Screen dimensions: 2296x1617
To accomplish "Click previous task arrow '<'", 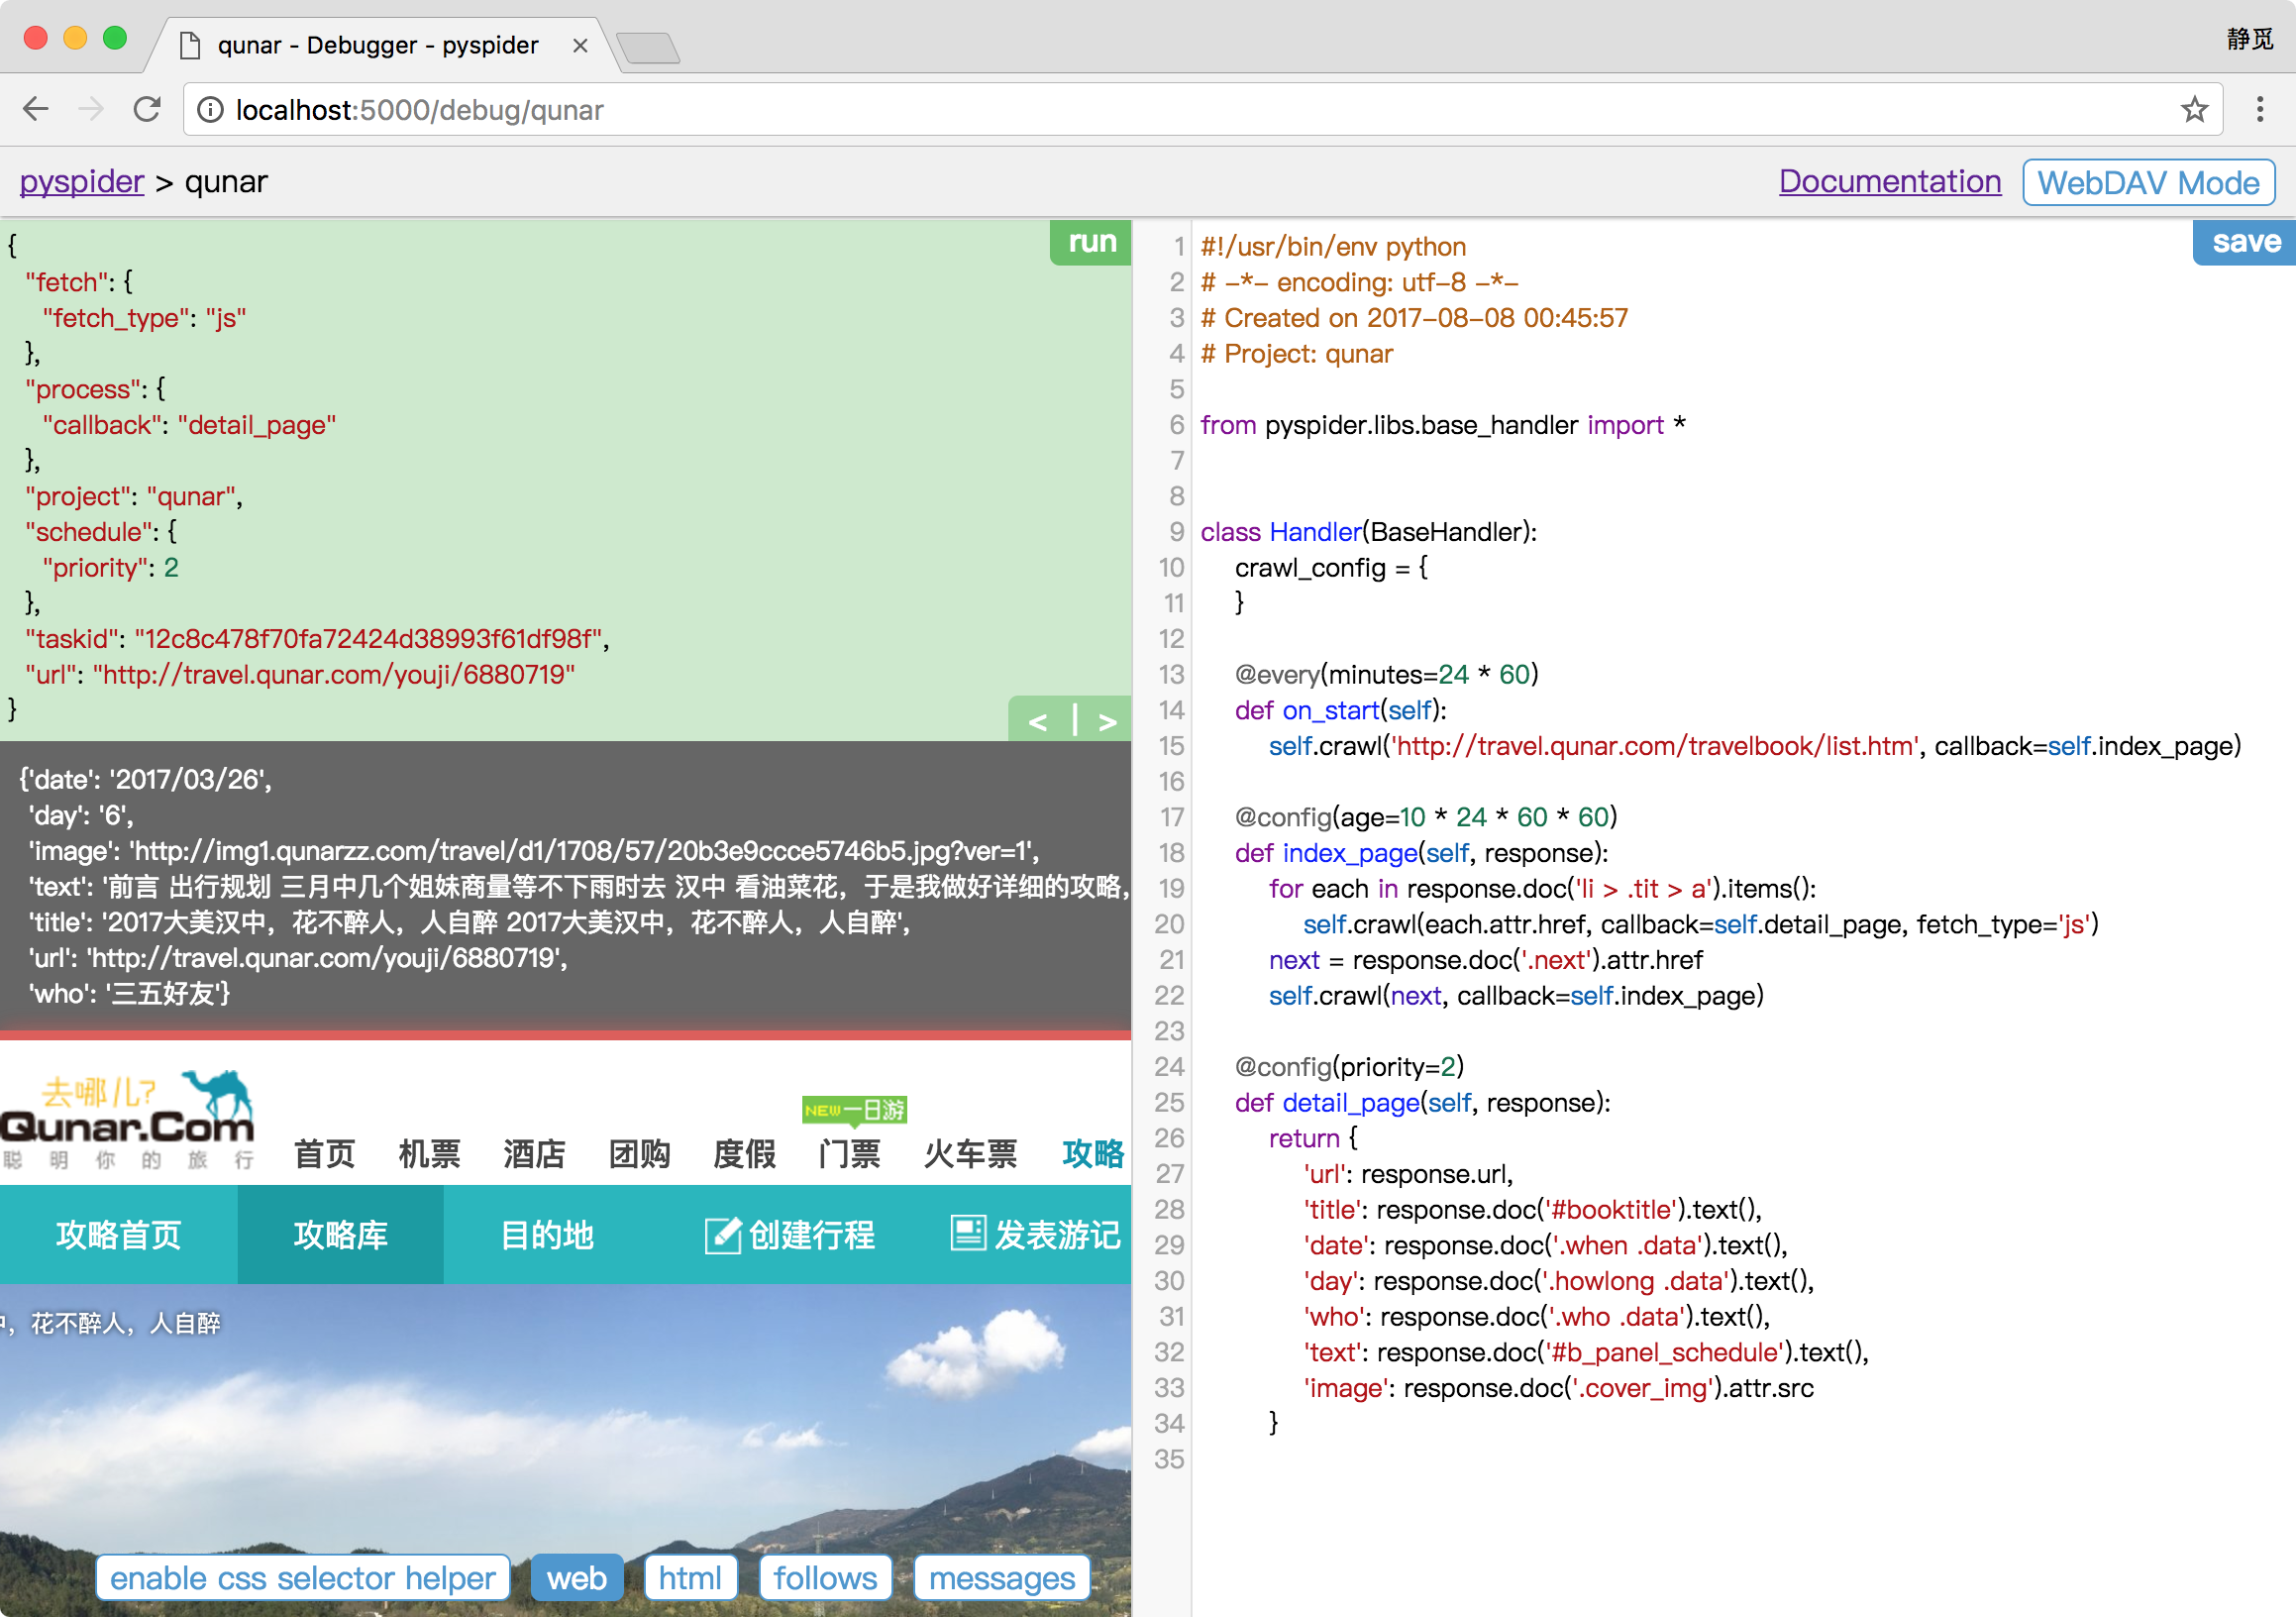I will click(x=1038, y=721).
